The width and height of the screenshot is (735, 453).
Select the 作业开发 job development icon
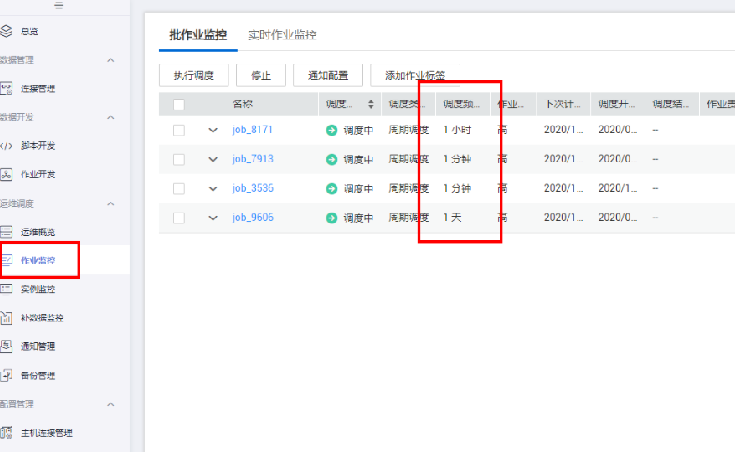(x=6, y=175)
